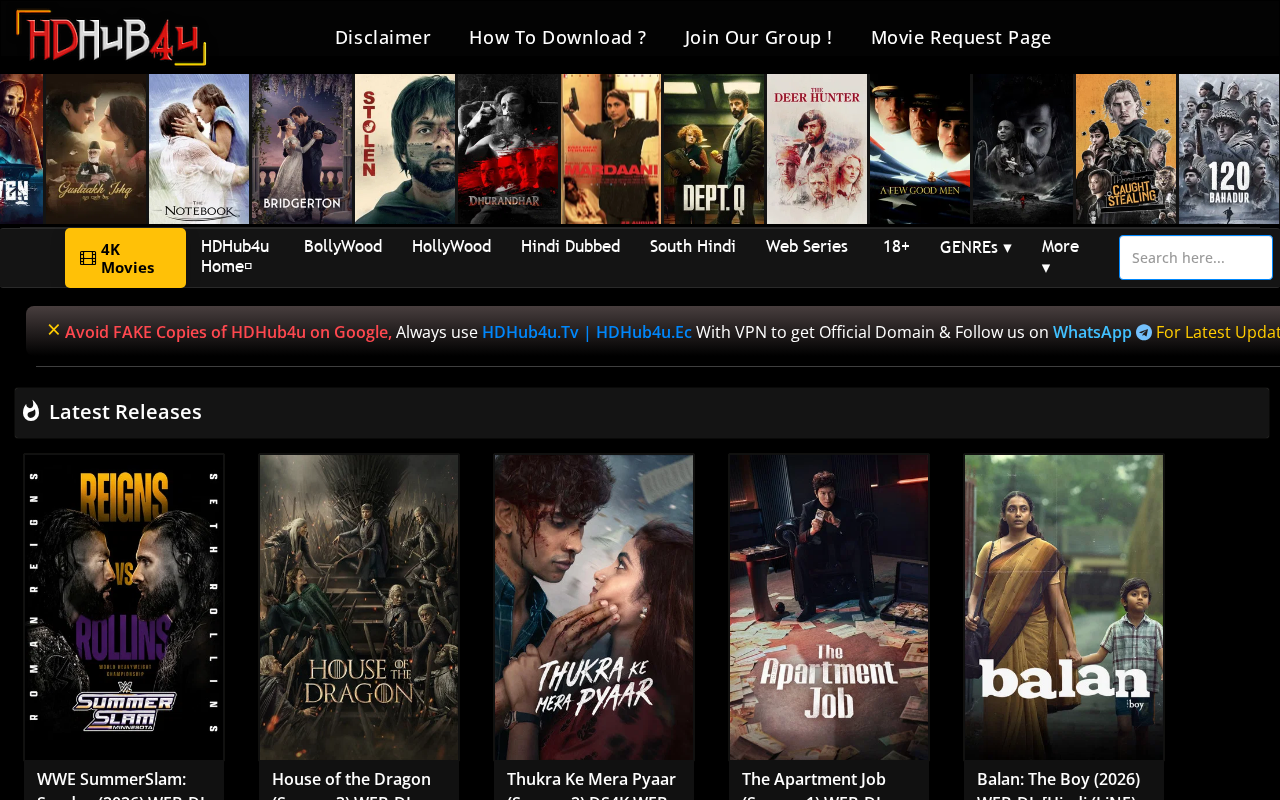The image size is (1280, 800).
Task: Click the House of the Dragon title link
Action: point(352,784)
